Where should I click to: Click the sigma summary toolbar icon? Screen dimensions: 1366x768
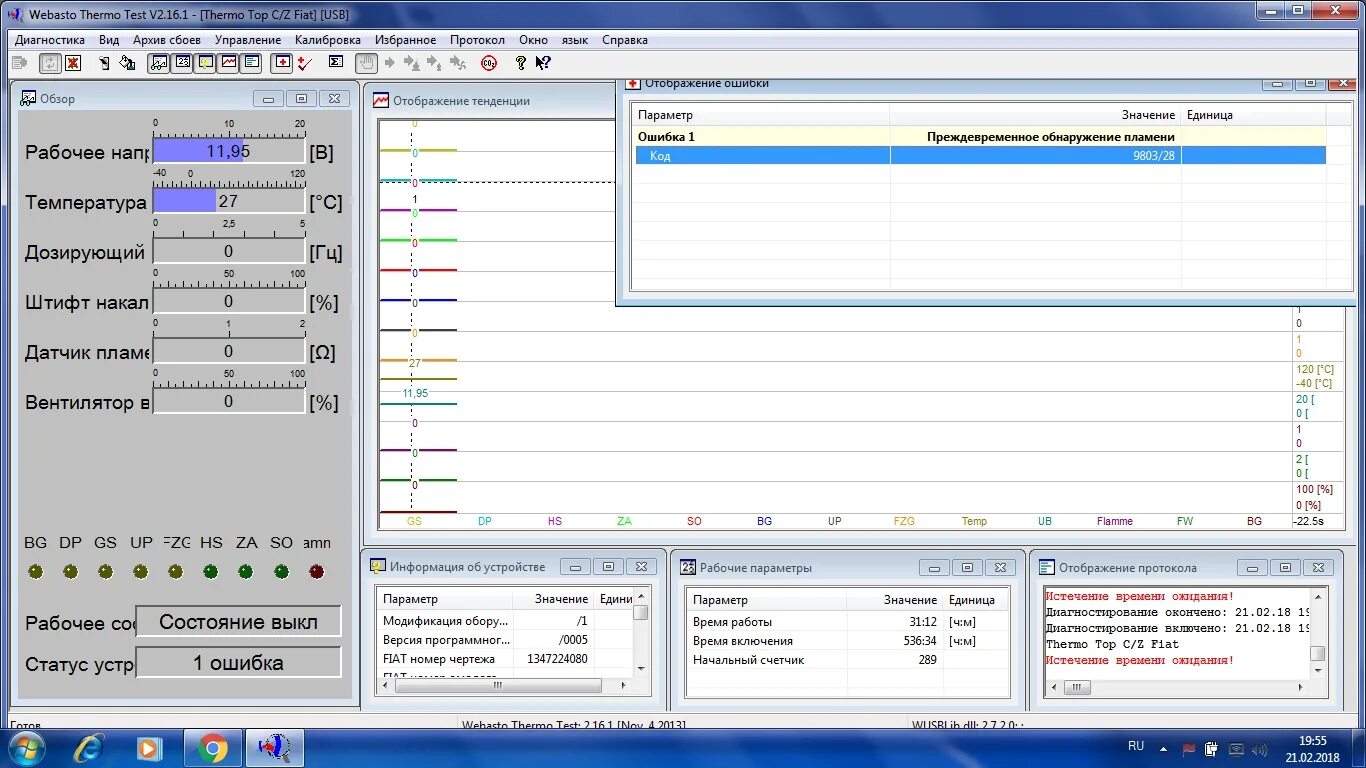(x=336, y=62)
